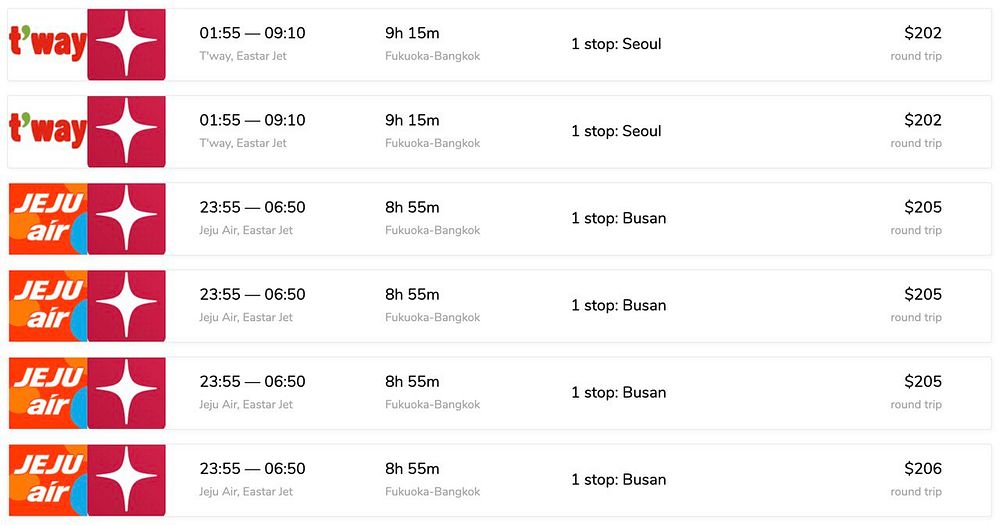Screen dimensions: 1000x525
Task: Click the Eastar Jet star logo in the fifth result
Action: click(x=126, y=392)
